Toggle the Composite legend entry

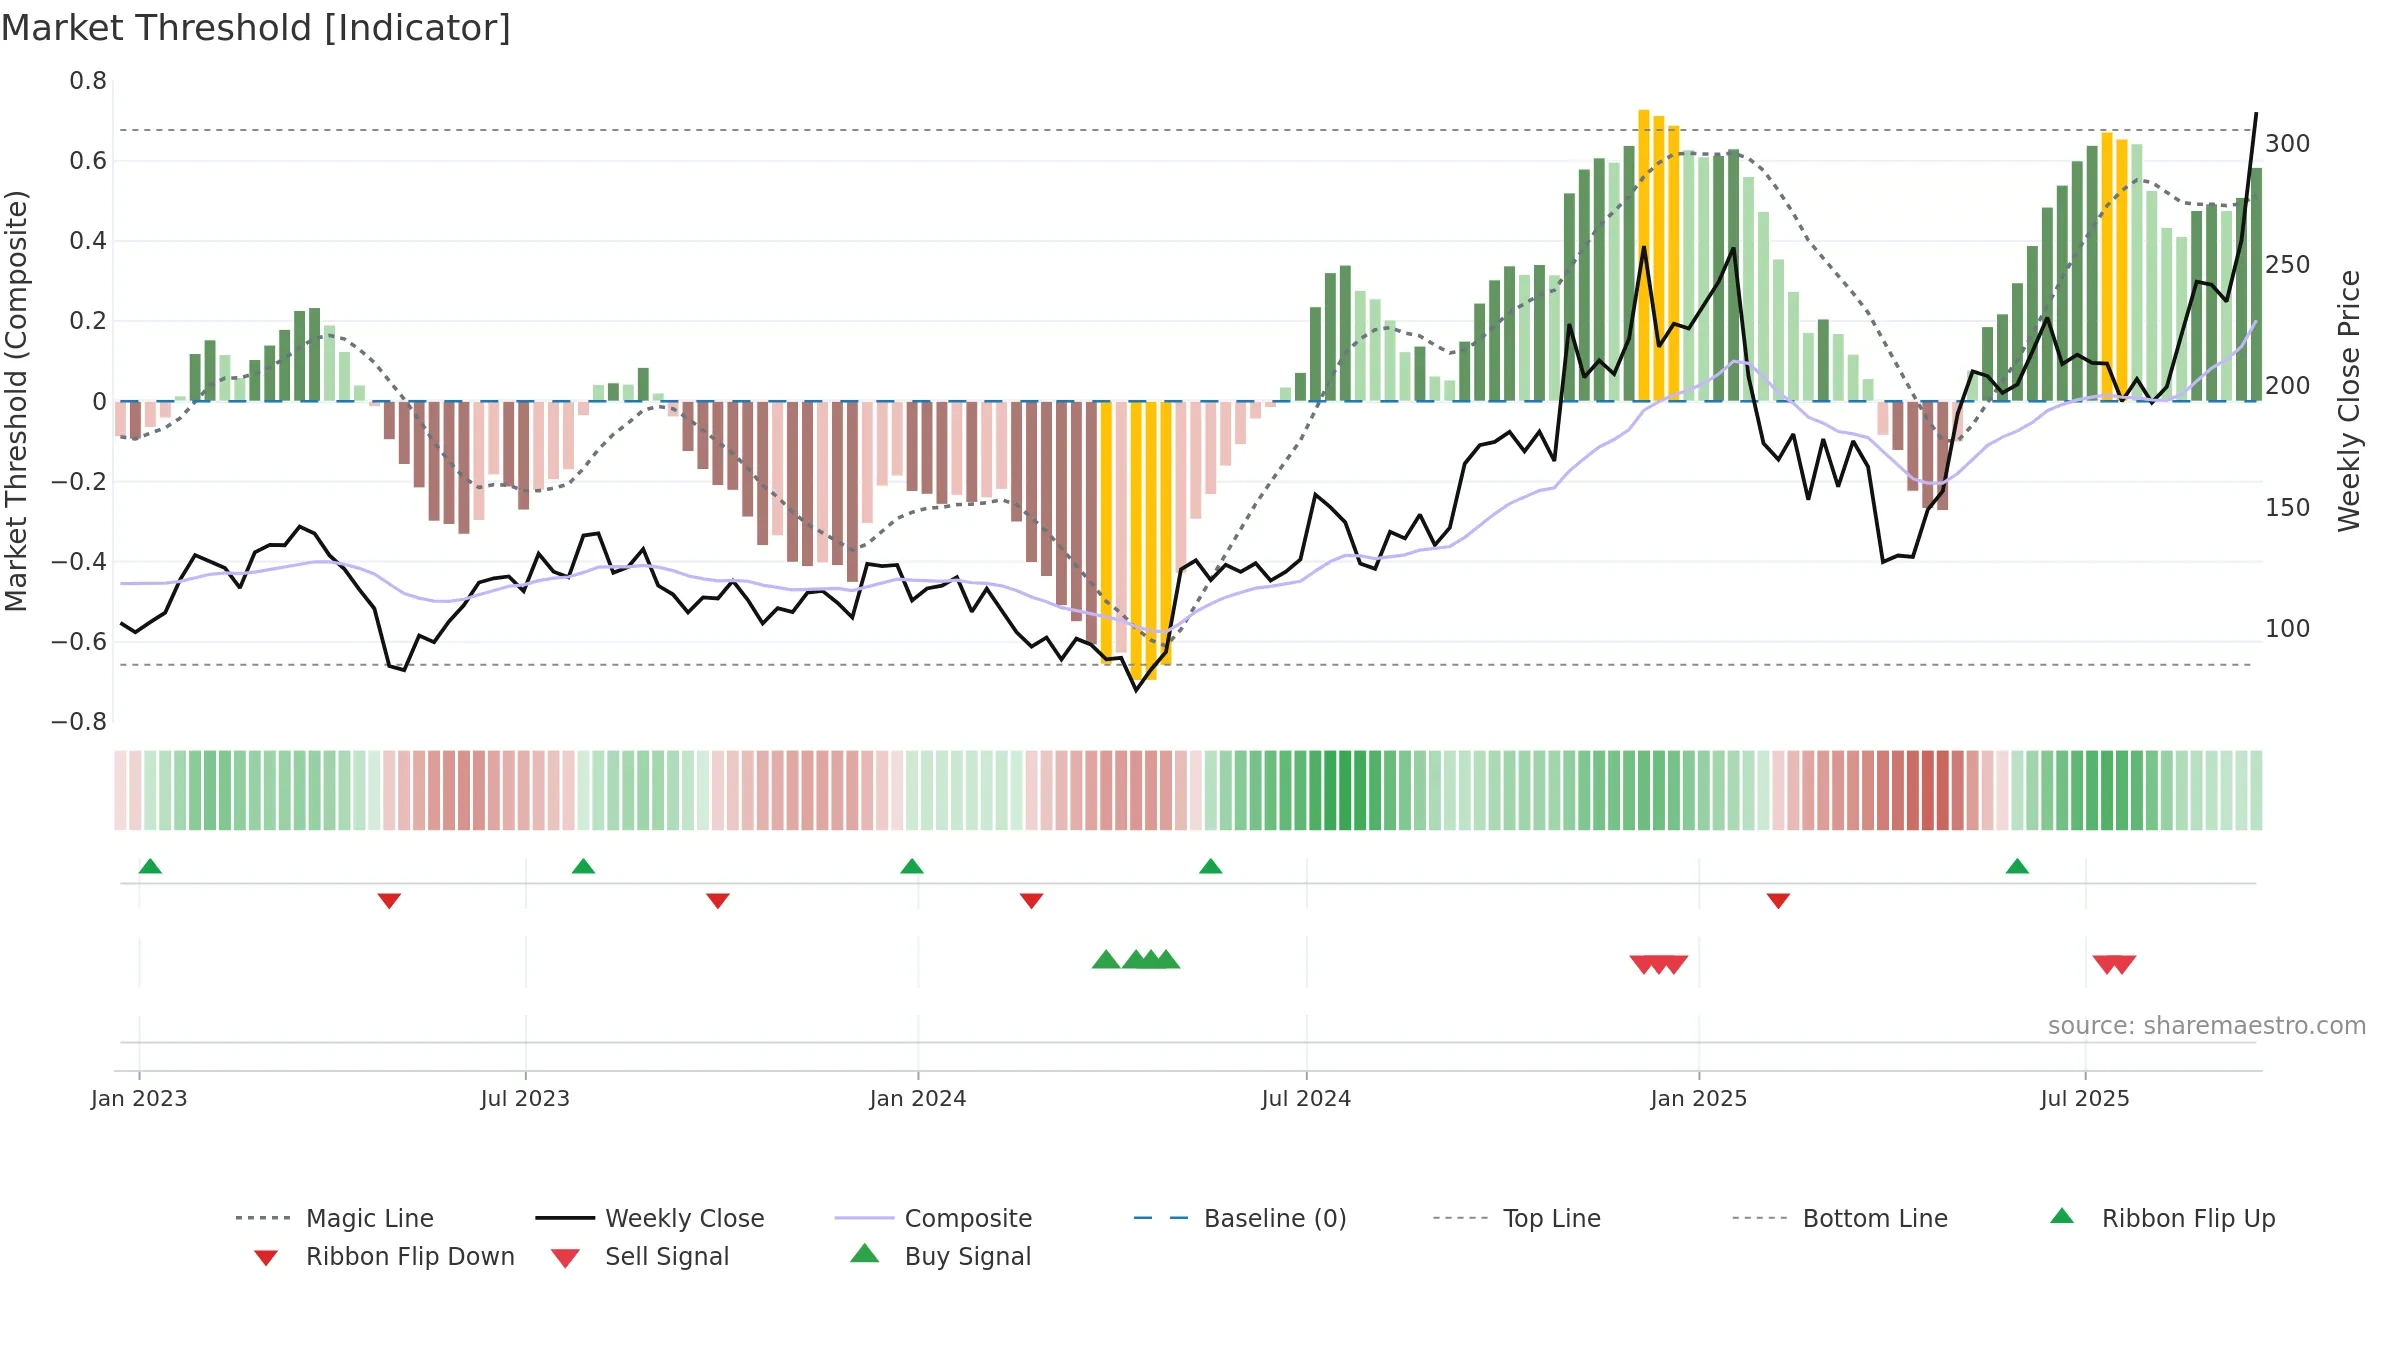click(933, 1218)
